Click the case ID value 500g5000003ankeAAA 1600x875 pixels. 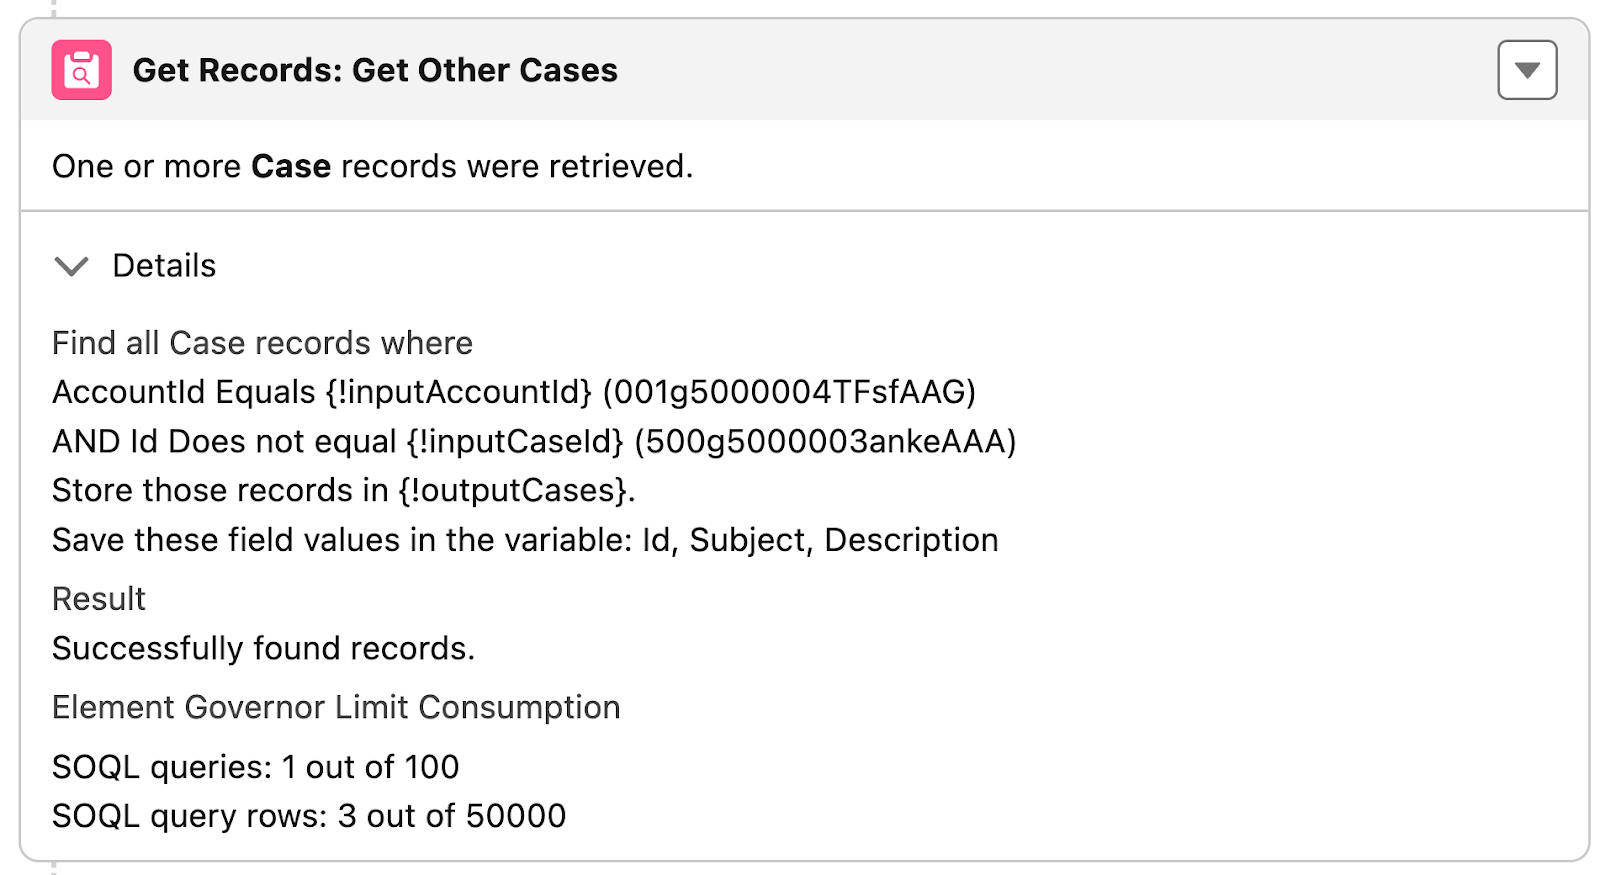(x=825, y=441)
